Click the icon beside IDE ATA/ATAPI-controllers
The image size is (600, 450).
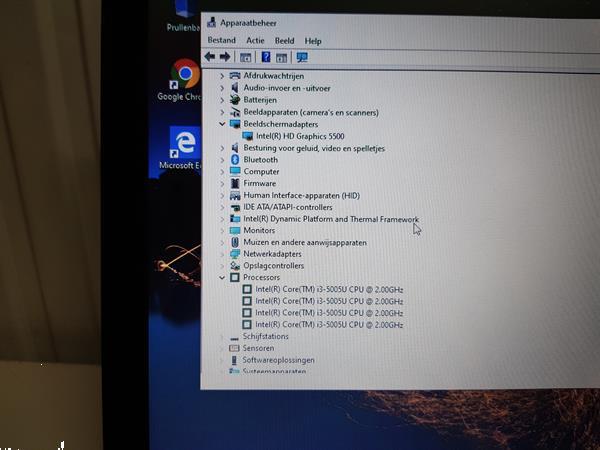(x=235, y=207)
